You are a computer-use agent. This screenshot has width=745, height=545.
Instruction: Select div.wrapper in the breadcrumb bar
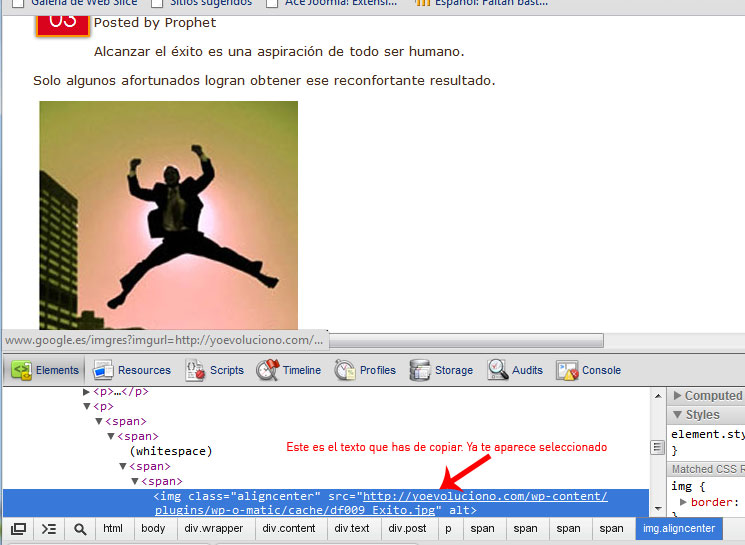214,528
